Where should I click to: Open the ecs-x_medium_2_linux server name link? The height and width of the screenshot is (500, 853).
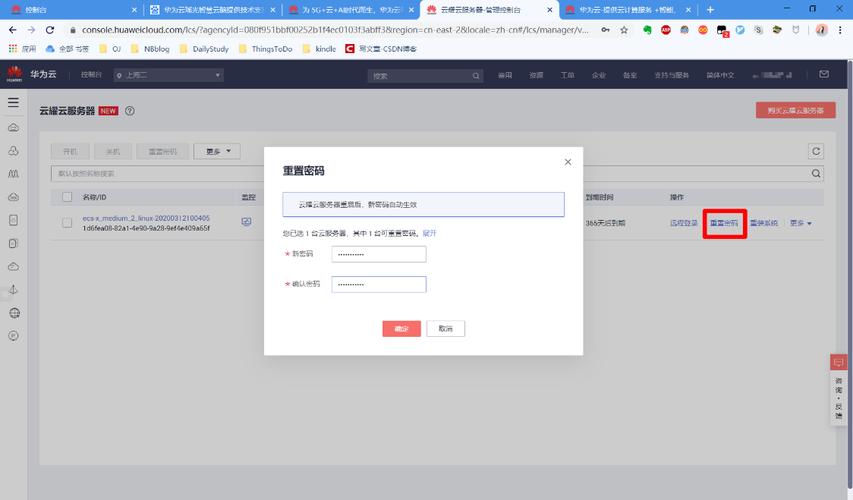(x=146, y=218)
